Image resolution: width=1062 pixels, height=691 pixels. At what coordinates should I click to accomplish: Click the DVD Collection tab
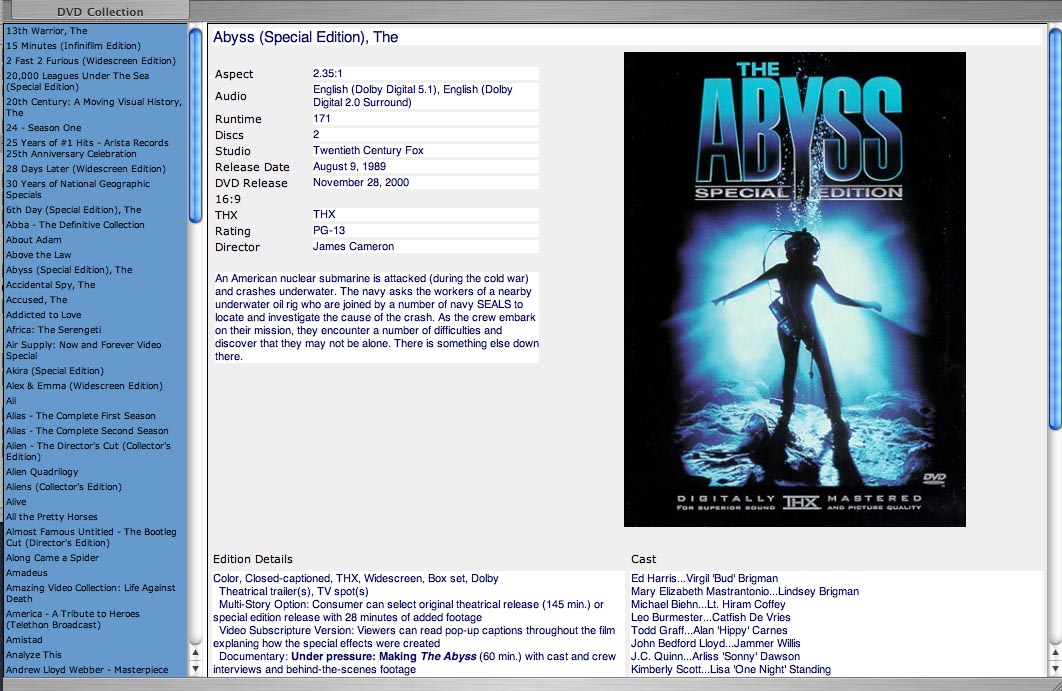(x=99, y=12)
